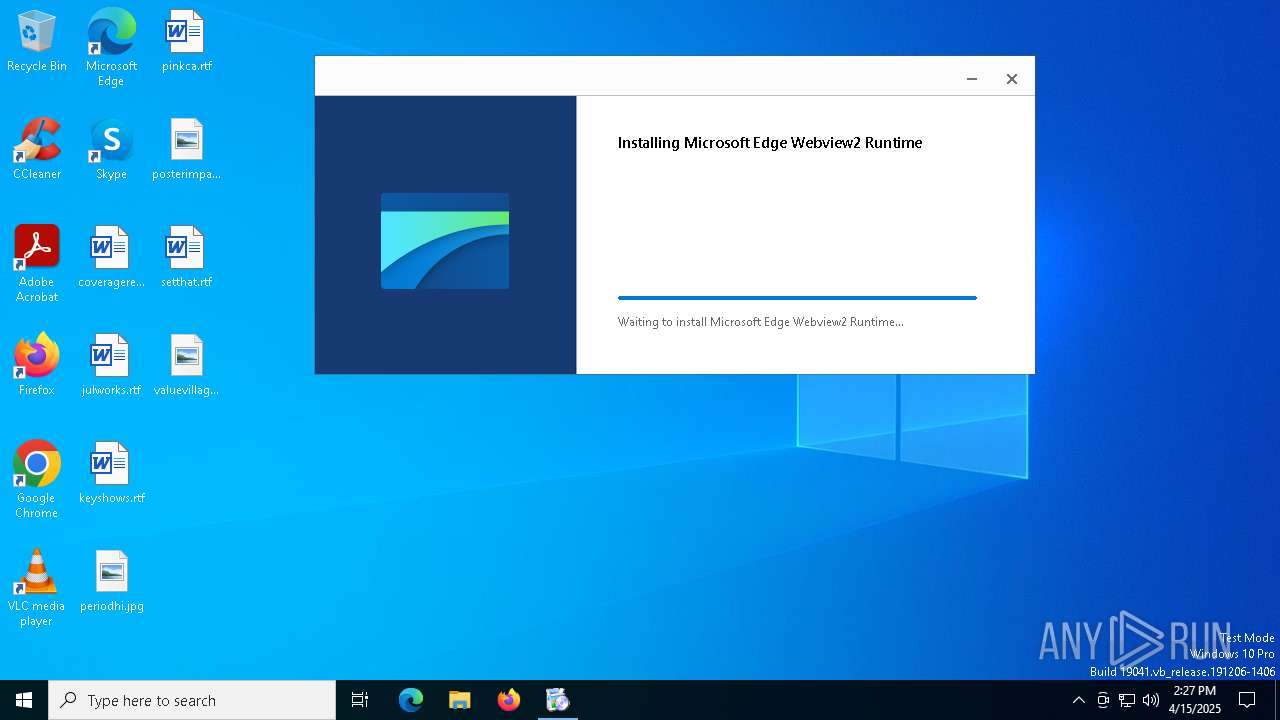Open VLC media player shortcut
Viewport: 1280px width, 720px height.
[x=37, y=588]
